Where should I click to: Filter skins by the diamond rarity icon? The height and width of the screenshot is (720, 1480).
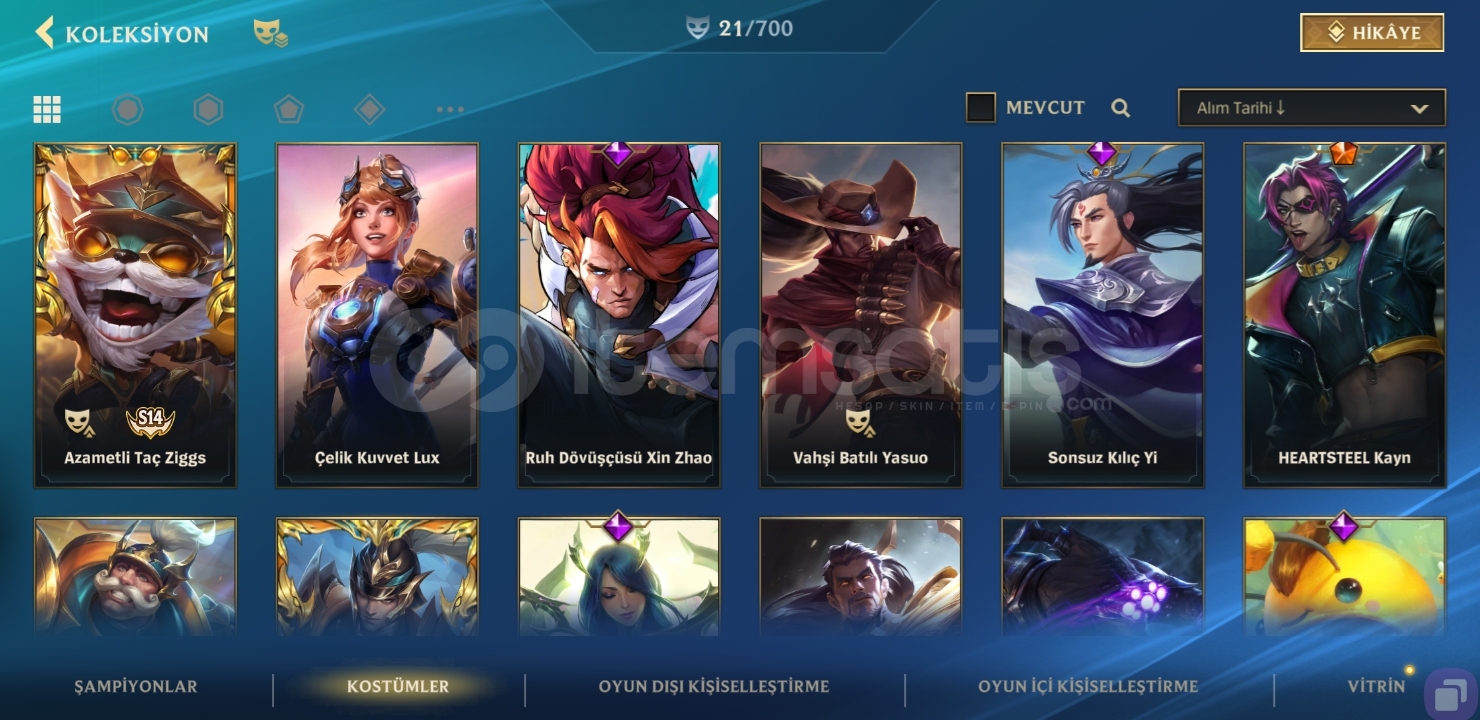tap(370, 109)
